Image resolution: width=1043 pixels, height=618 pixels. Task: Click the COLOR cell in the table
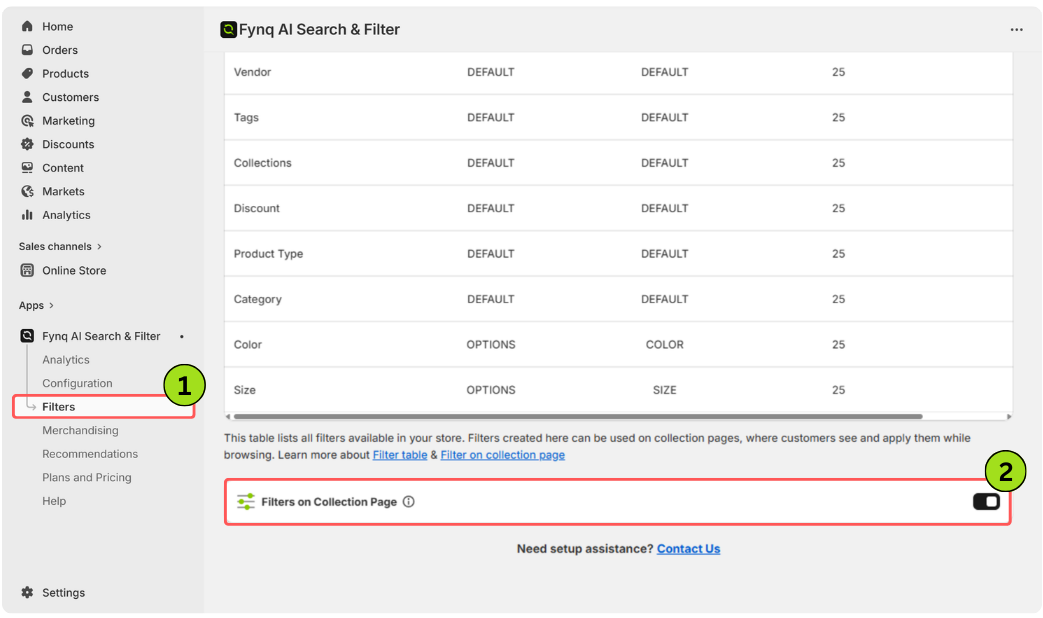coord(665,345)
